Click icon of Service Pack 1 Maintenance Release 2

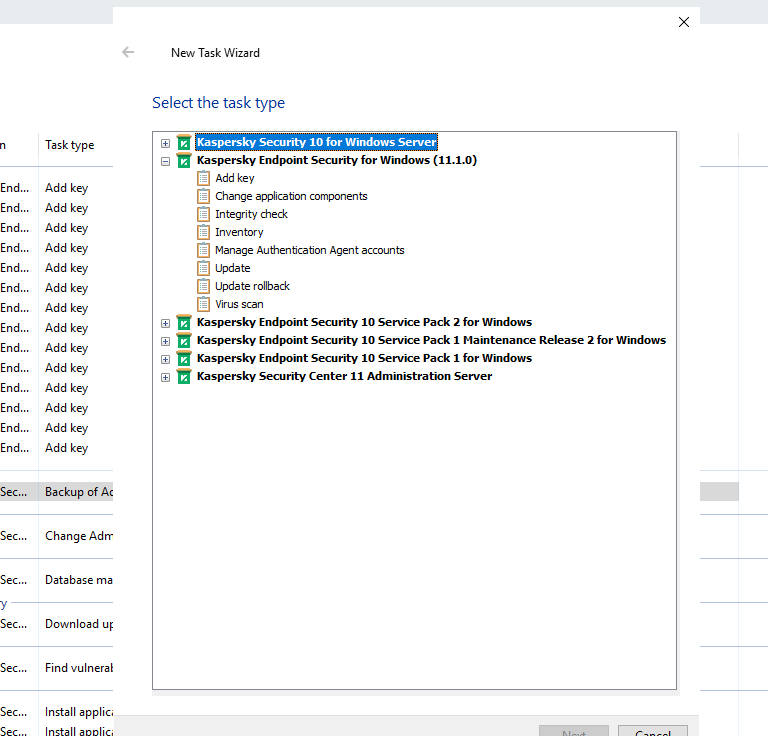[x=184, y=340]
